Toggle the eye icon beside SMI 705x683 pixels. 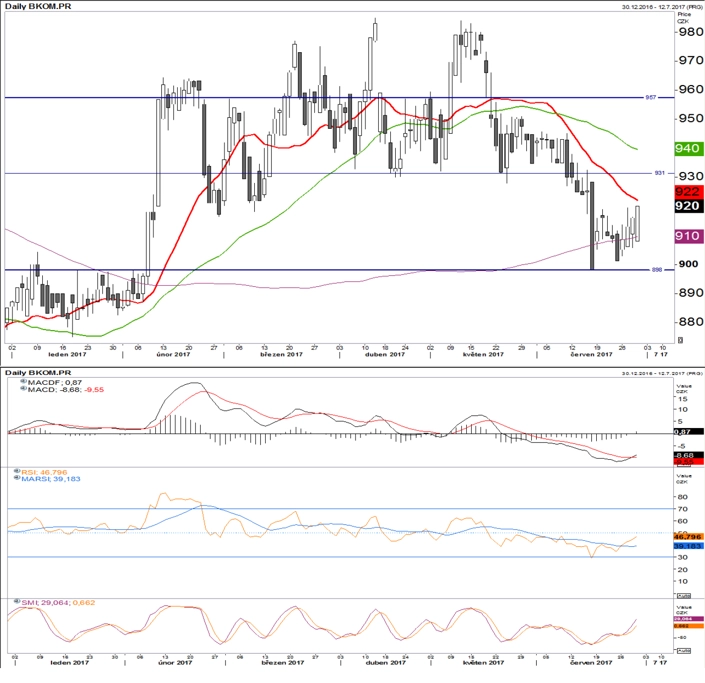(x=17, y=602)
